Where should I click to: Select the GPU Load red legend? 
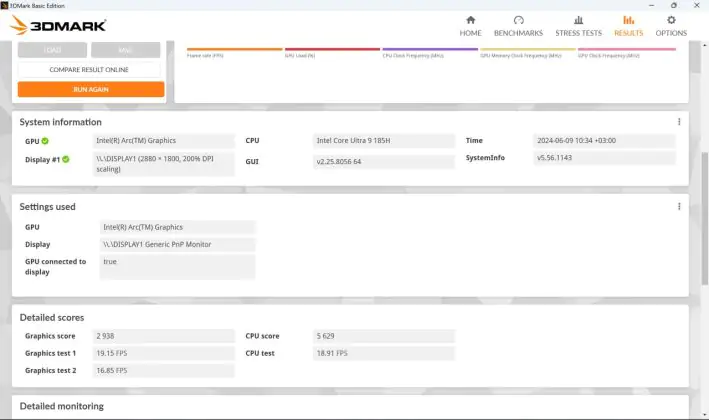tap(332, 52)
